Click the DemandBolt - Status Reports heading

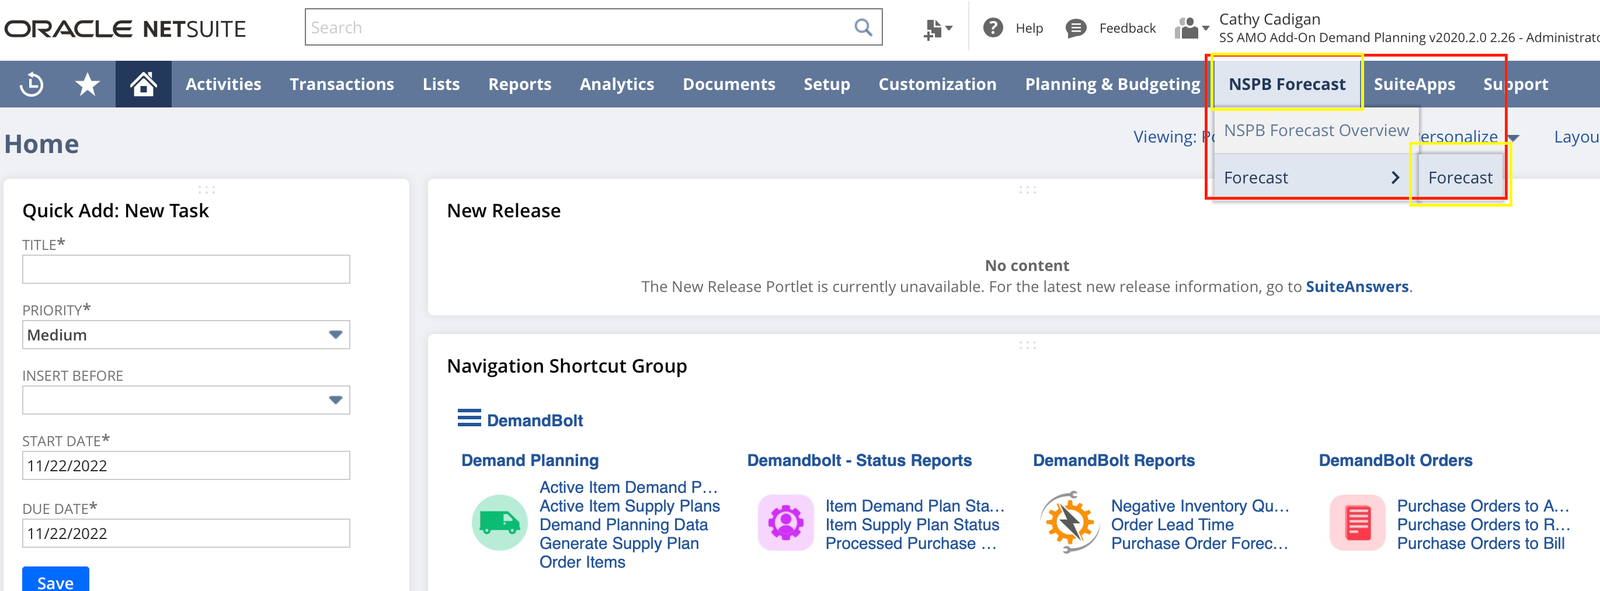tap(859, 461)
